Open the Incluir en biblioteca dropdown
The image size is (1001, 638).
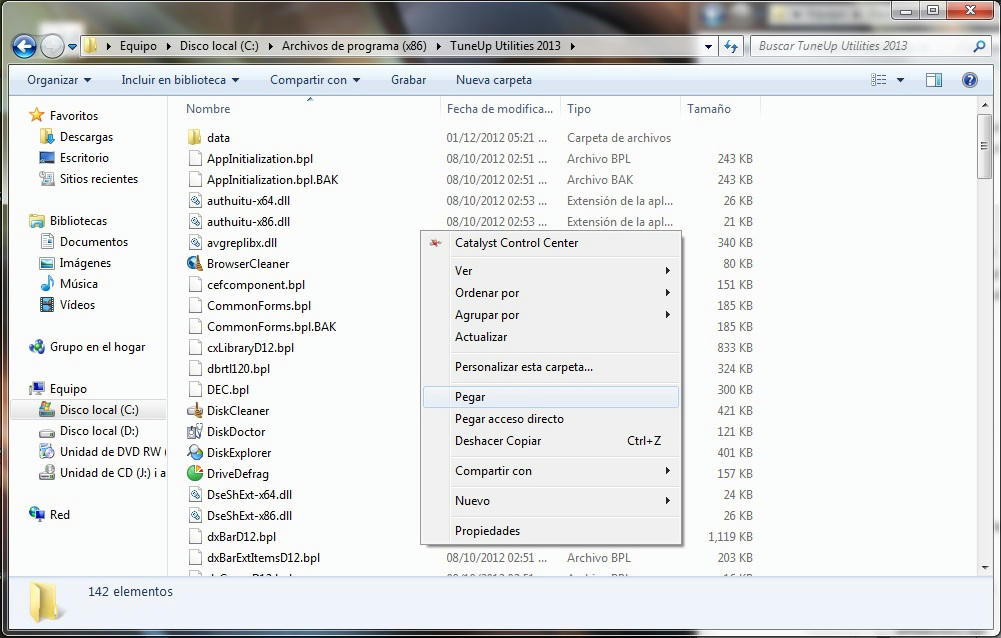[x=180, y=80]
